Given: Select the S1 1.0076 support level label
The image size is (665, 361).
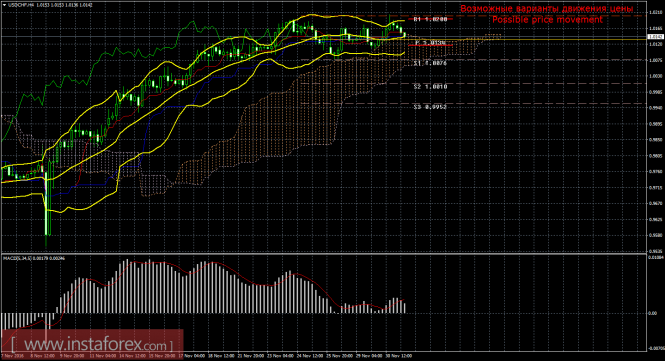Looking at the screenshot, I should pos(430,63).
